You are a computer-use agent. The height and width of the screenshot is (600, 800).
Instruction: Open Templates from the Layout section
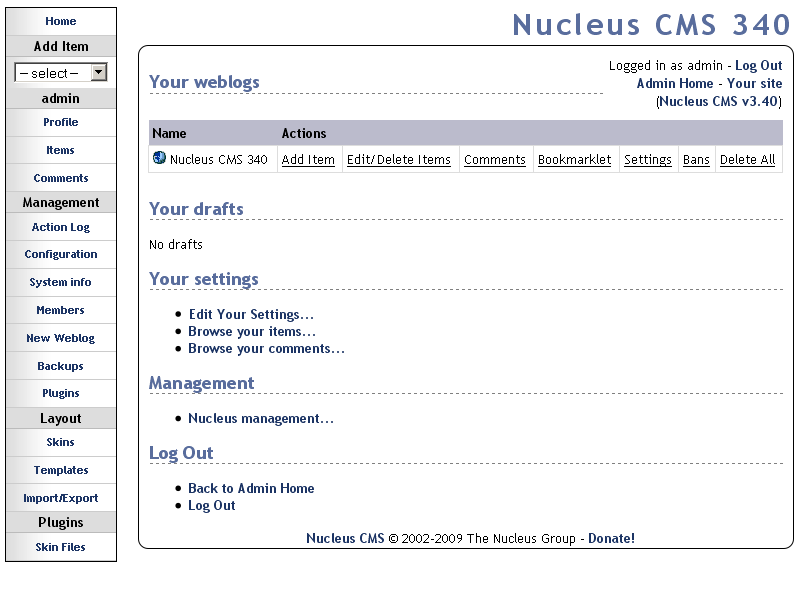click(60, 470)
